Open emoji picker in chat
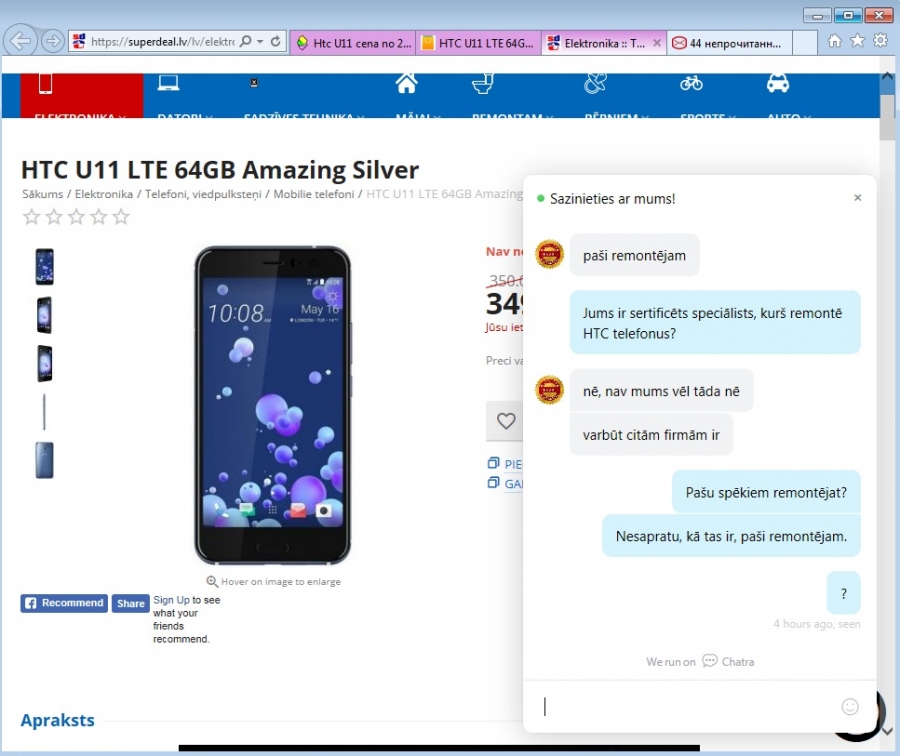This screenshot has height=756, width=900. tap(850, 707)
